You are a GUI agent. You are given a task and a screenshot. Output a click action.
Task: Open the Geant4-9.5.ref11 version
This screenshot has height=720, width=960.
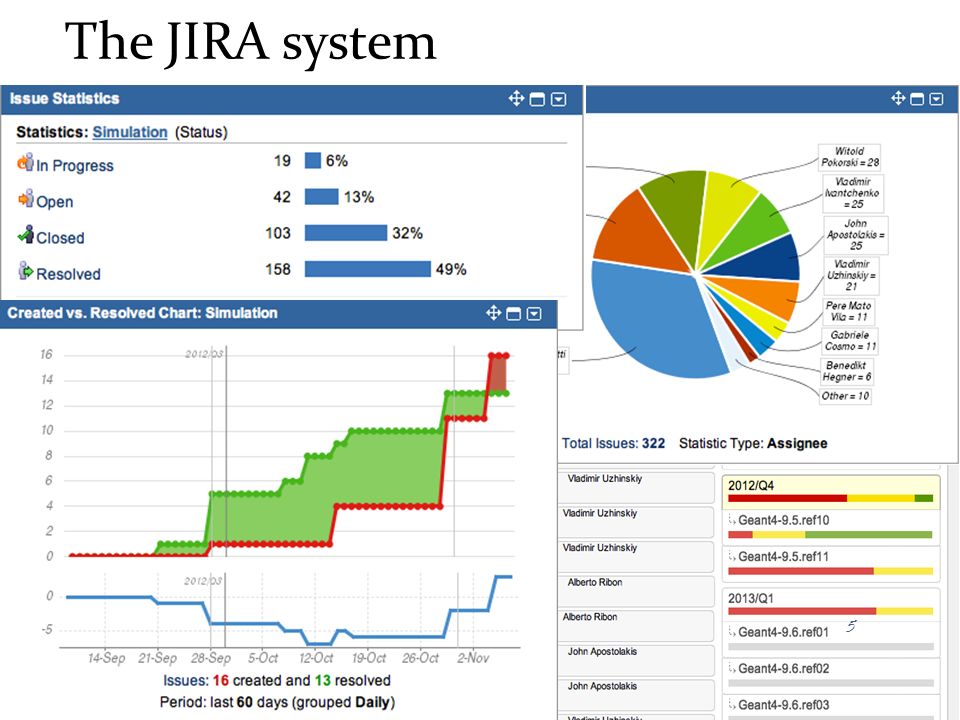pos(783,557)
